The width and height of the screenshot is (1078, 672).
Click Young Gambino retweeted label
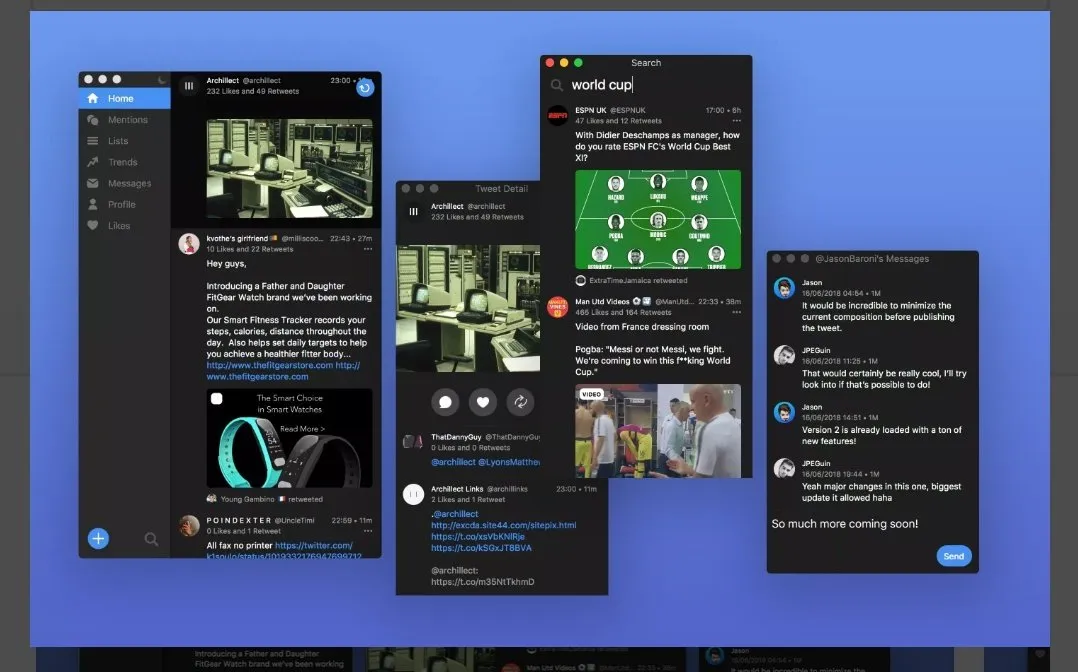[x=265, y=499]
